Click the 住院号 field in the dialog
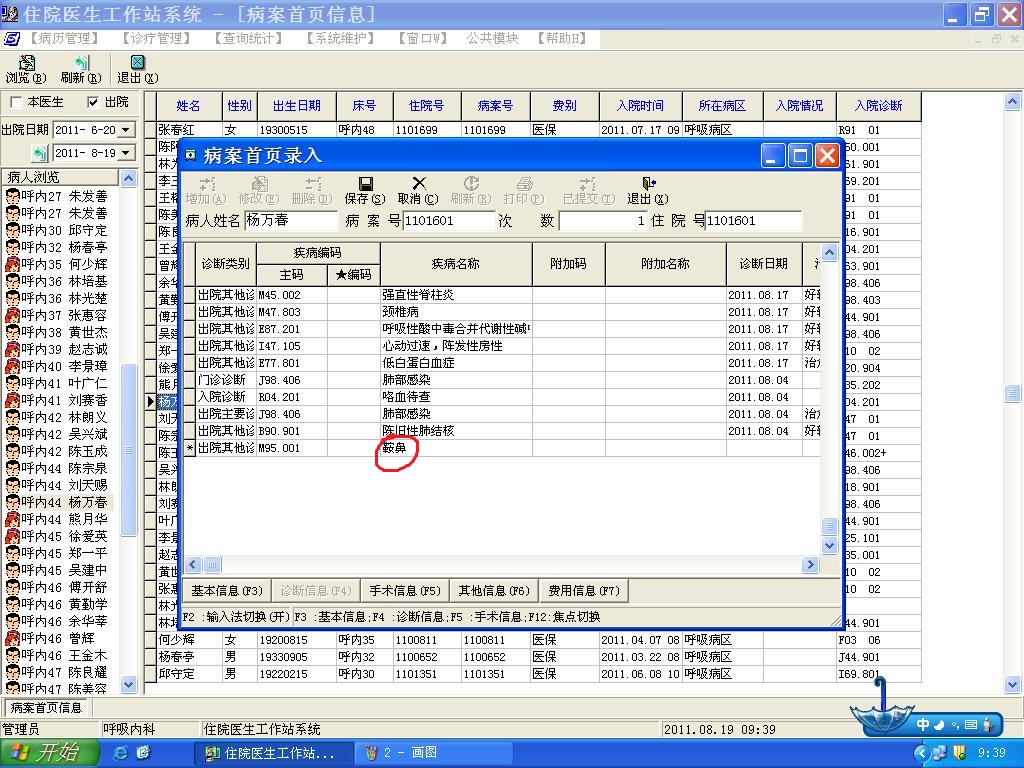This screenshot has height=768, width=1024. click(x=753, y=221)
